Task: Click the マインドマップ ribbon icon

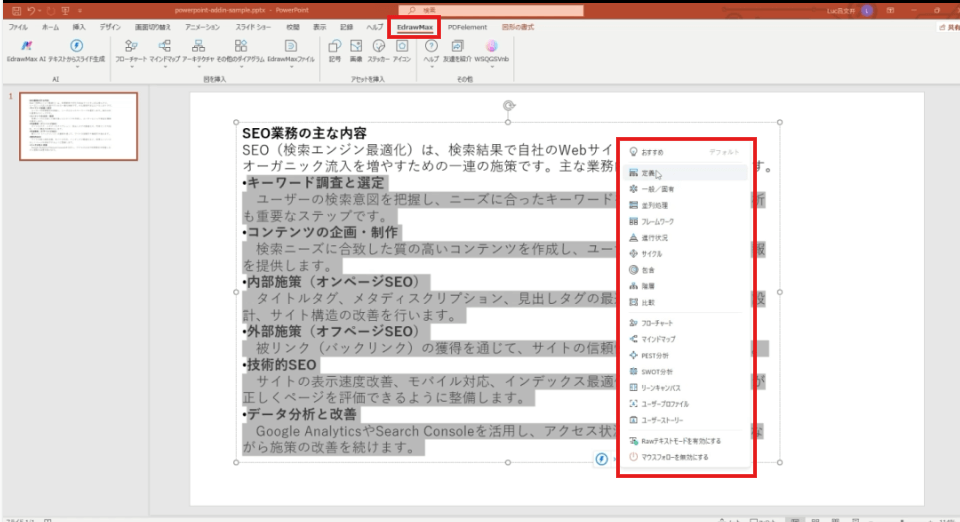Action: coord(165,46)
